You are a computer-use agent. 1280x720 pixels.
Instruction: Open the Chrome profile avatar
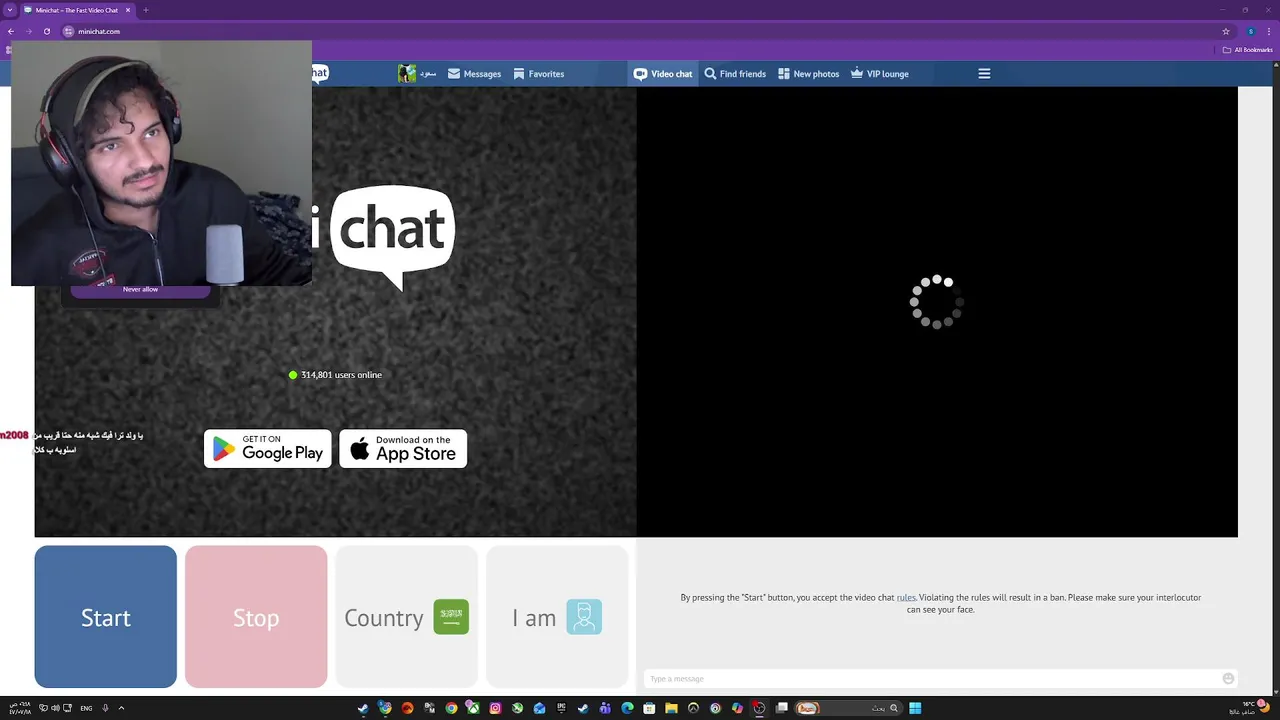1250,31
